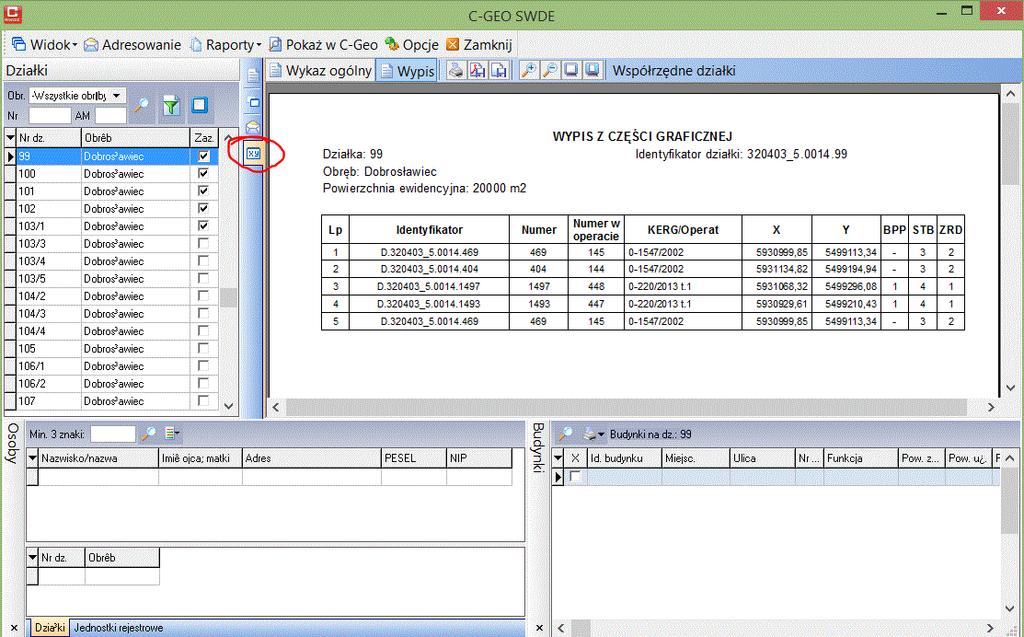Click the export to PDF icon
1024x637 pixels.
[x=477, y=70]
